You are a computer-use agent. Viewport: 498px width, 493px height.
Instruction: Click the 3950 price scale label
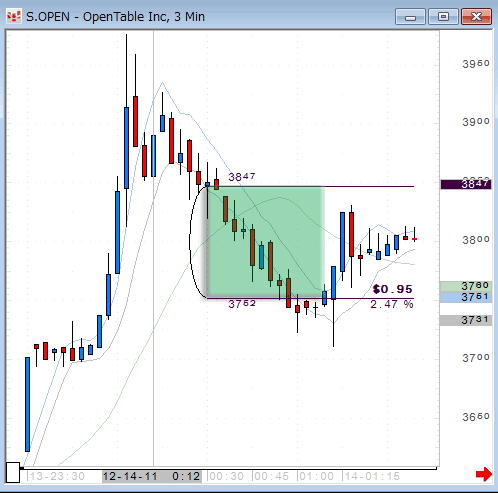(476, 64)
